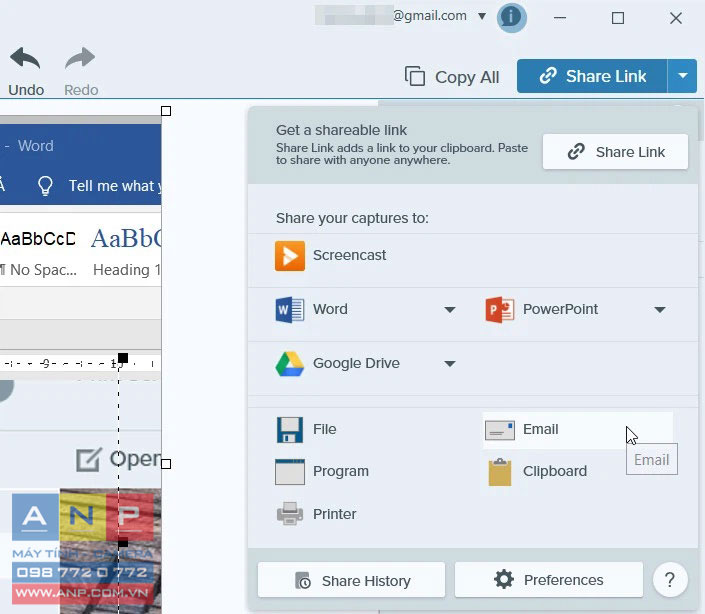Screen dimensions: 705x614
Task: Send capture to Printer
Action: coord(335,514)
